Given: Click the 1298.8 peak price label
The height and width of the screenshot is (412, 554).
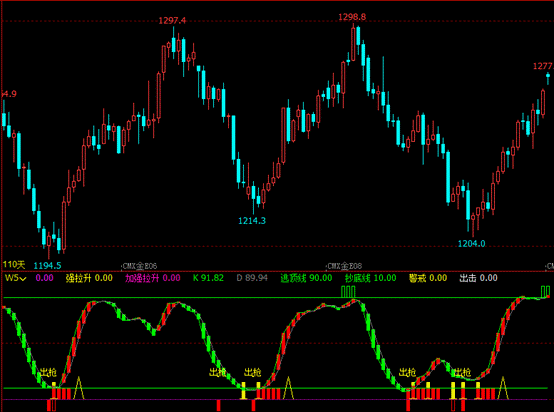Looking at the screenshot, I should [352, 17].
